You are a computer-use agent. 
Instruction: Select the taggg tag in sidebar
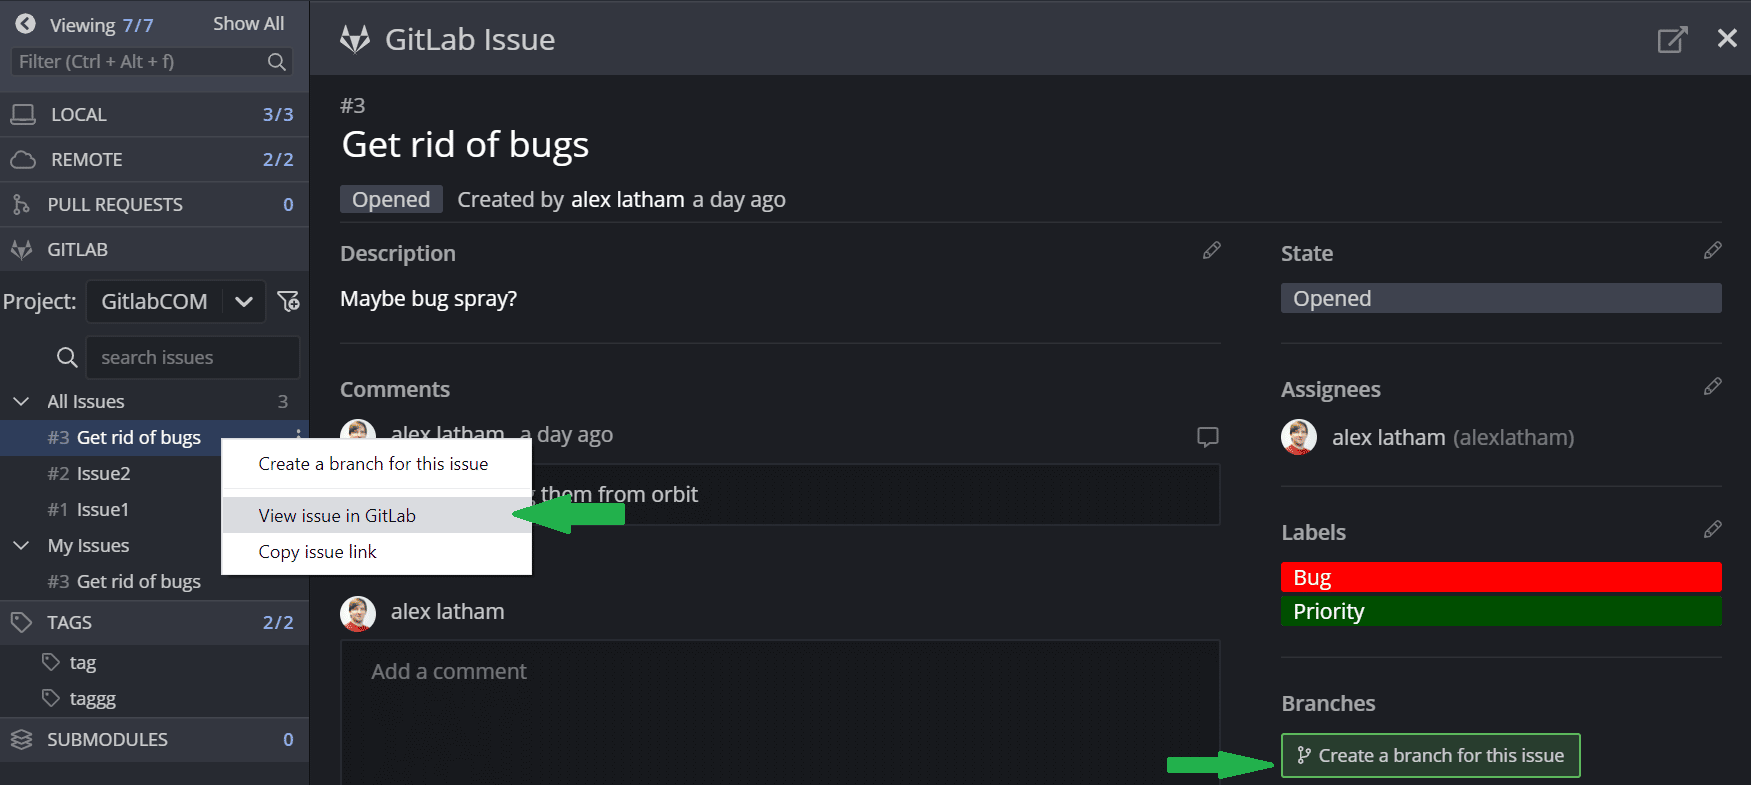pyautogui.click(x=92, y=699)
